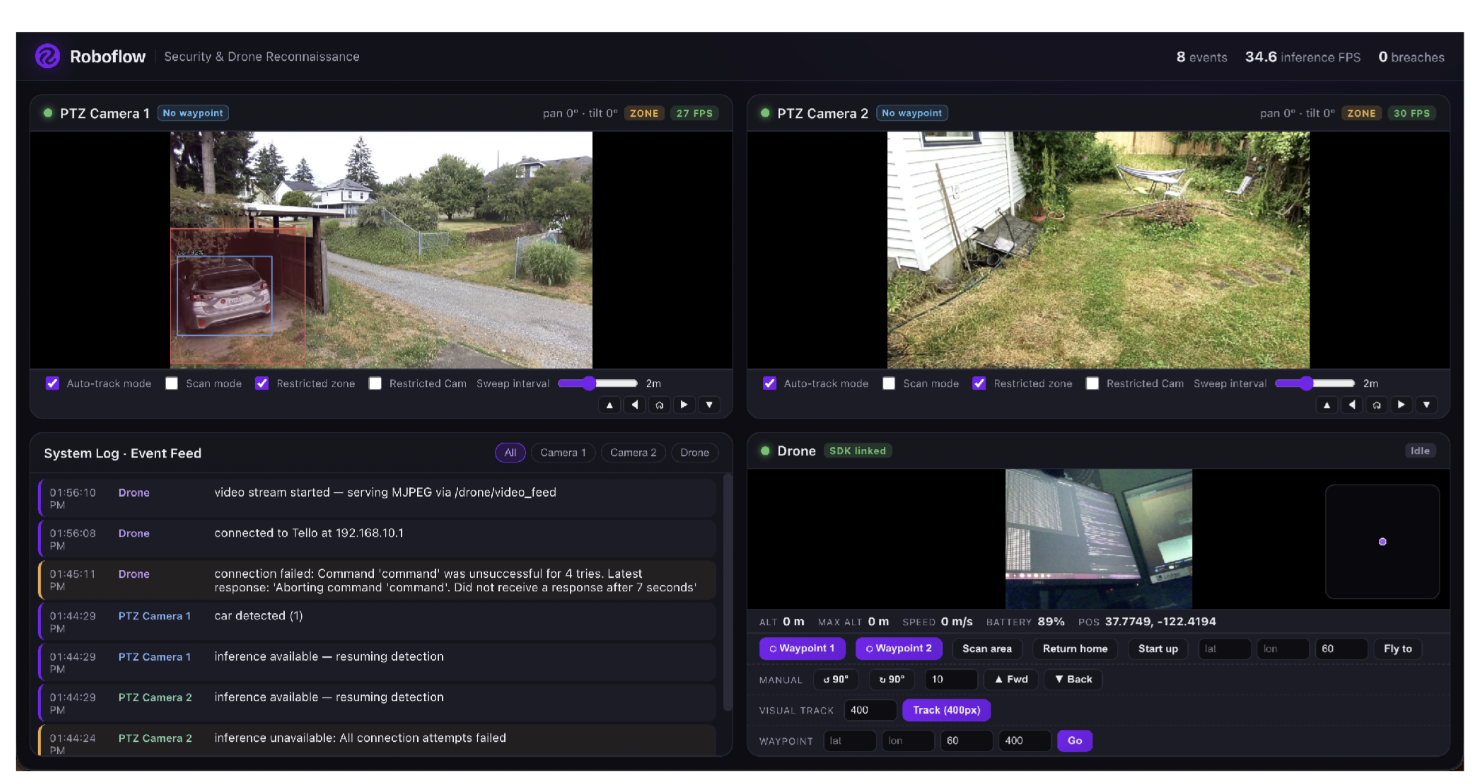Click the Roboflow logo icon
This screenshot has width=1472, height=784.
coord(47,56)
